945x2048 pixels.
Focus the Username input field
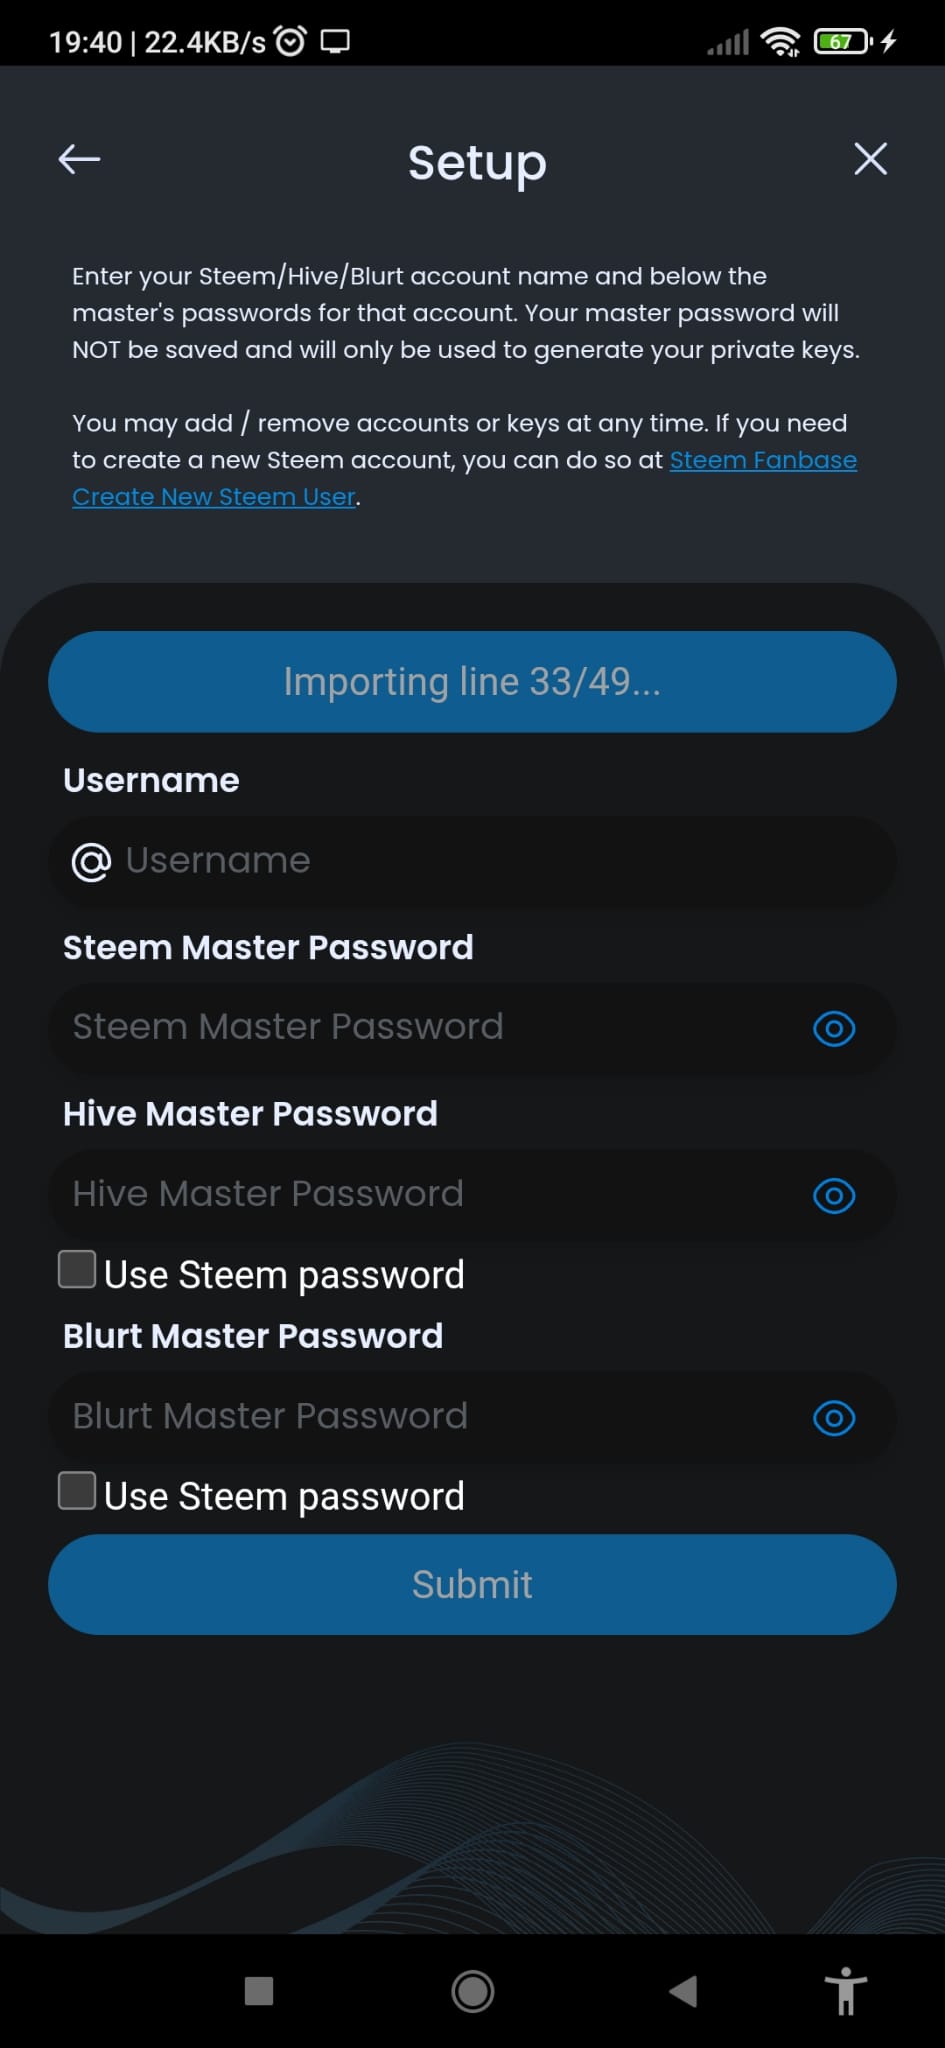472,861
